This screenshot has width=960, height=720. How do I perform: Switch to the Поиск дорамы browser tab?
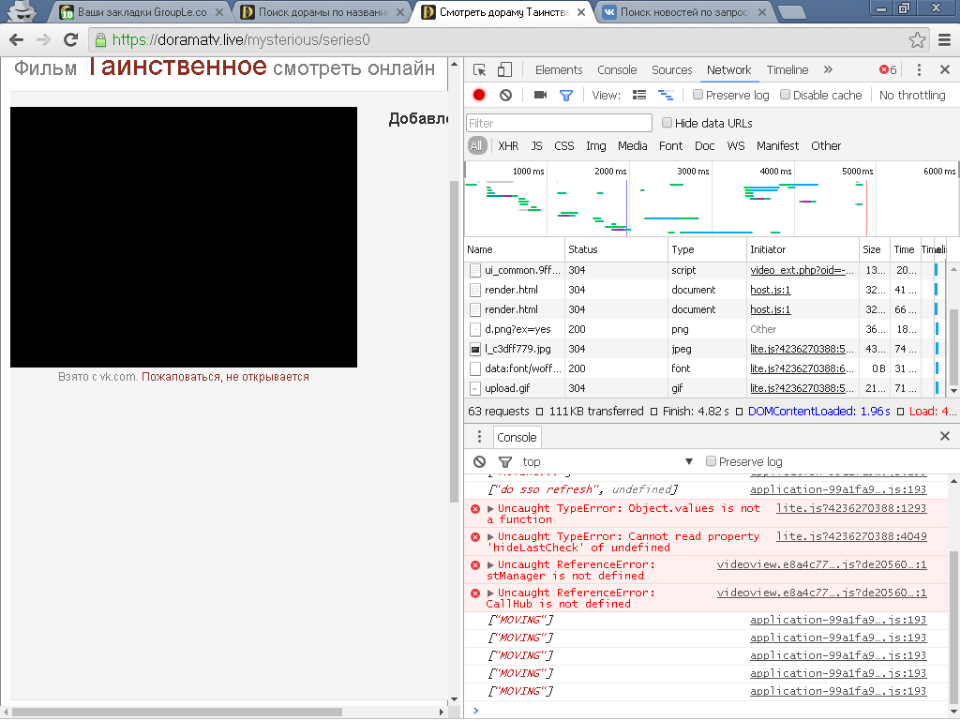[321, 12]
